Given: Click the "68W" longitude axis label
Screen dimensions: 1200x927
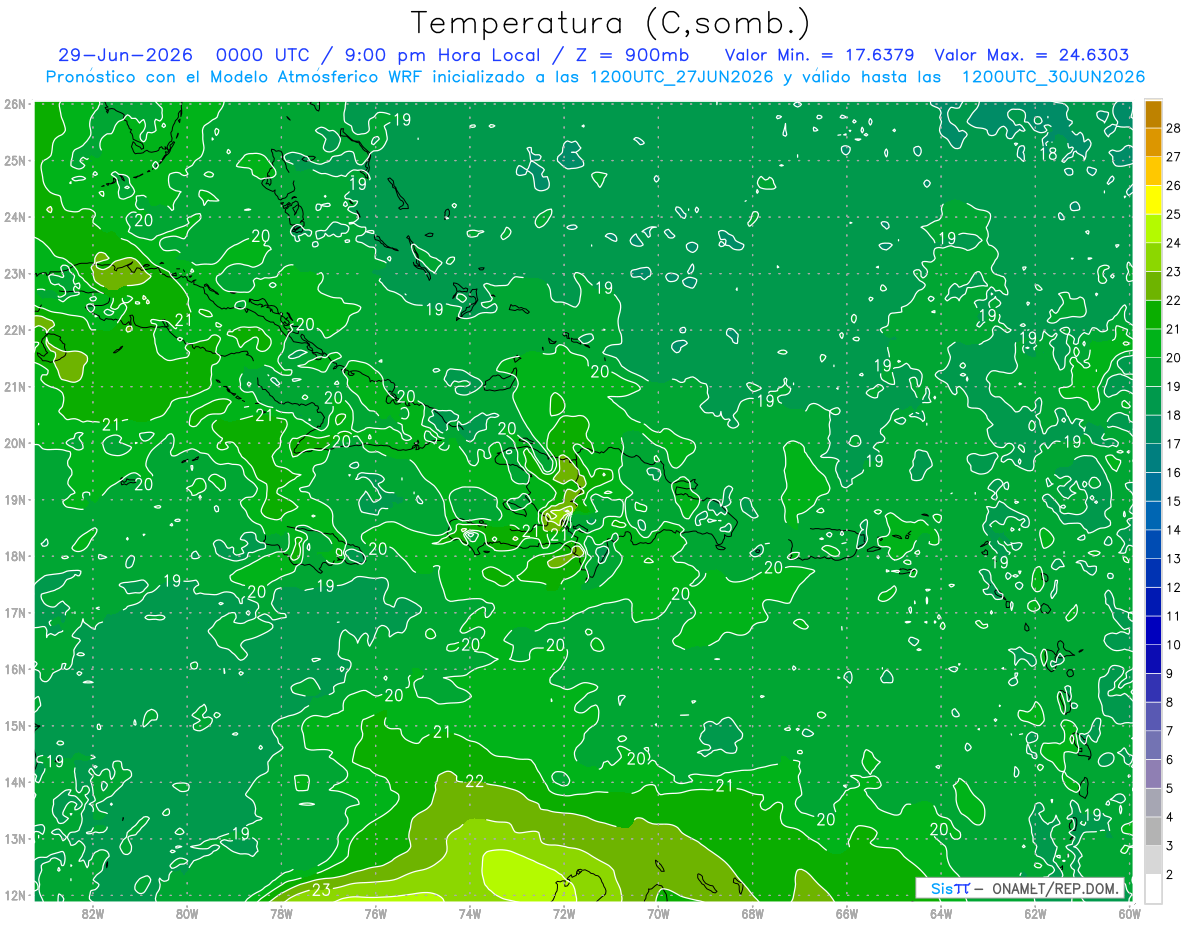Looking at the screenshot, I should pos(753,913).
